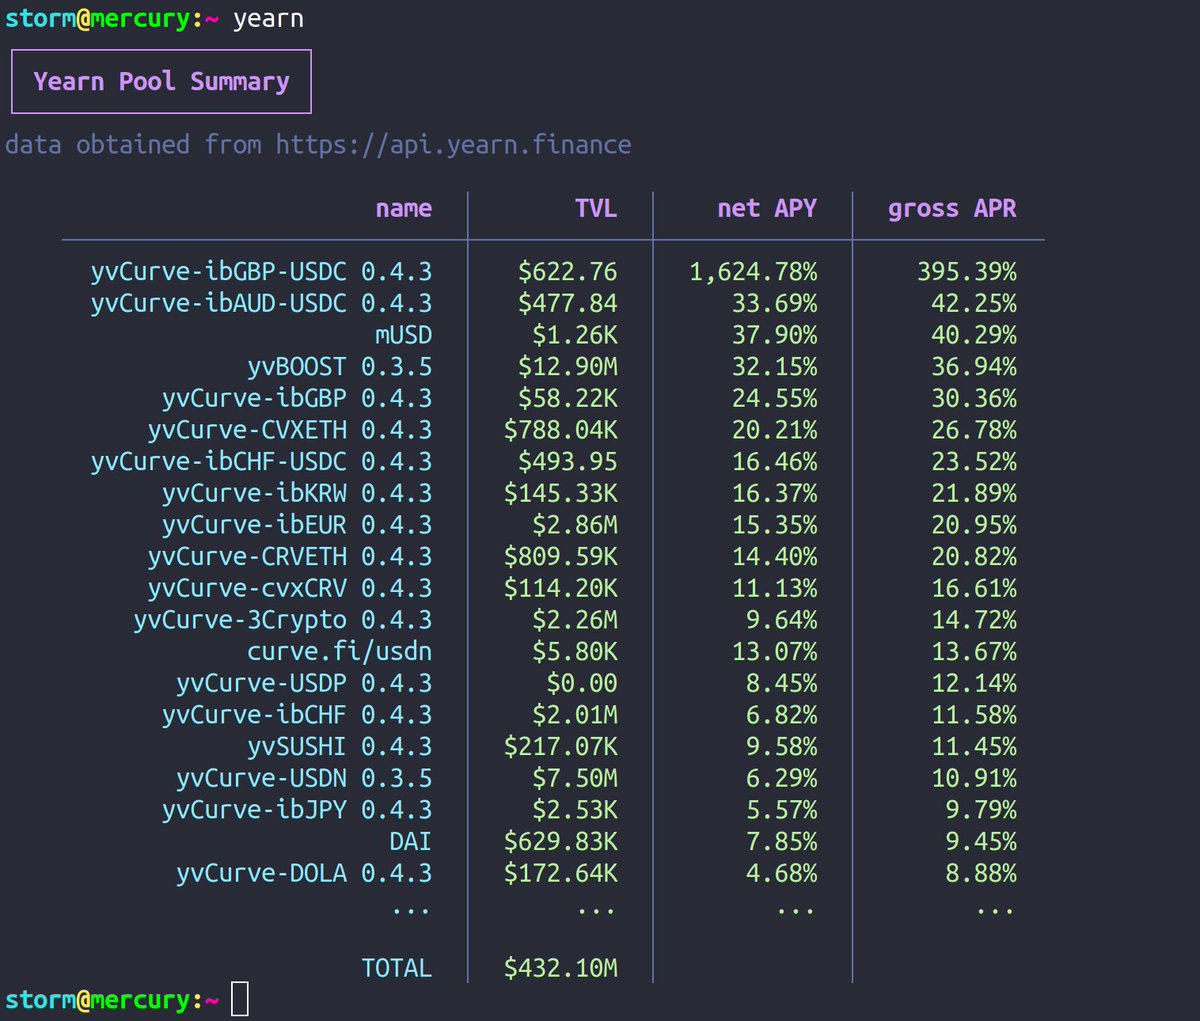Viewport: 1200px width, 1021px height.
Task: Click the TVL value $477.84
Action: (568, 303)
